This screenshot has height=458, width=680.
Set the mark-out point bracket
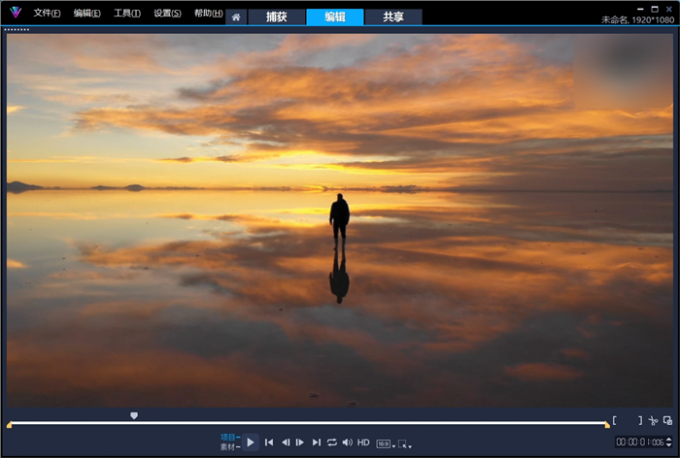639,421
